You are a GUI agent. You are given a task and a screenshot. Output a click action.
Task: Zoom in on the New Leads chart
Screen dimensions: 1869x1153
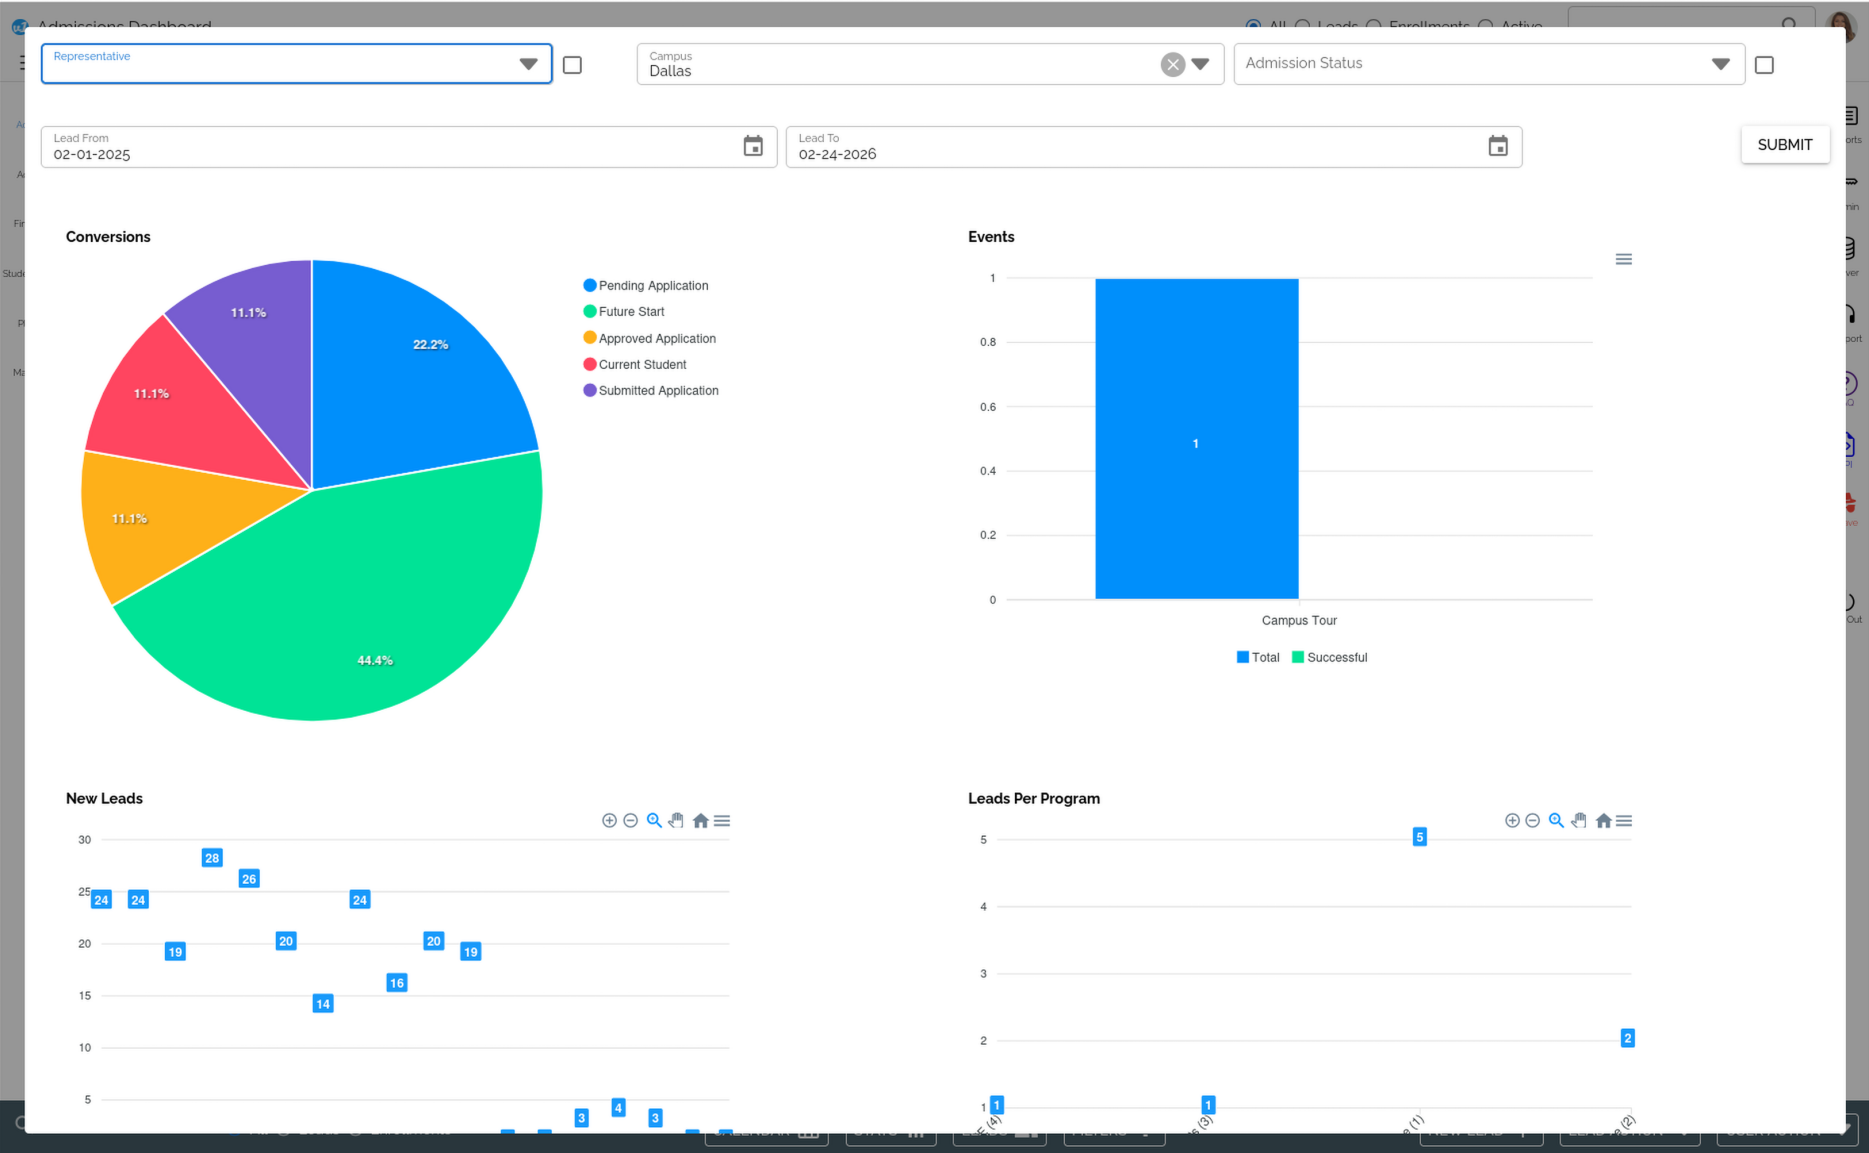[x=609, y=820]
